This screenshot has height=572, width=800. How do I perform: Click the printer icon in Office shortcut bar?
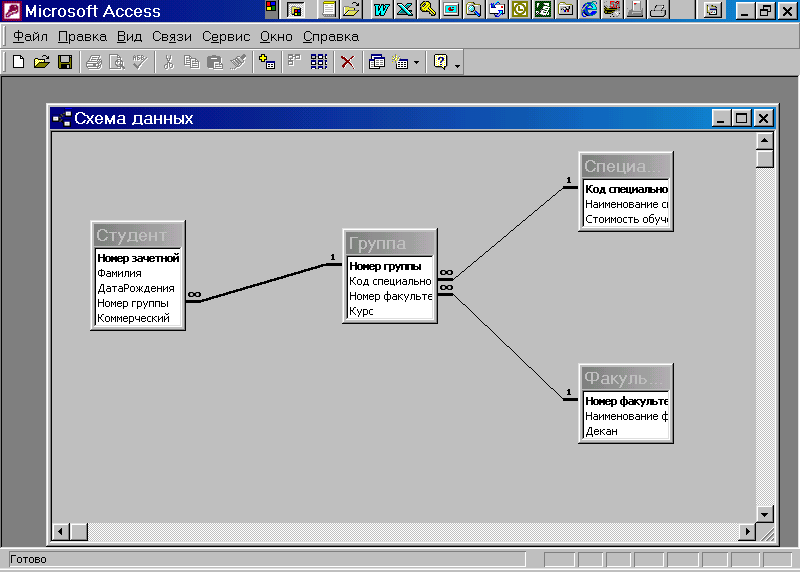pyautogui.click(x=658, y=10)
